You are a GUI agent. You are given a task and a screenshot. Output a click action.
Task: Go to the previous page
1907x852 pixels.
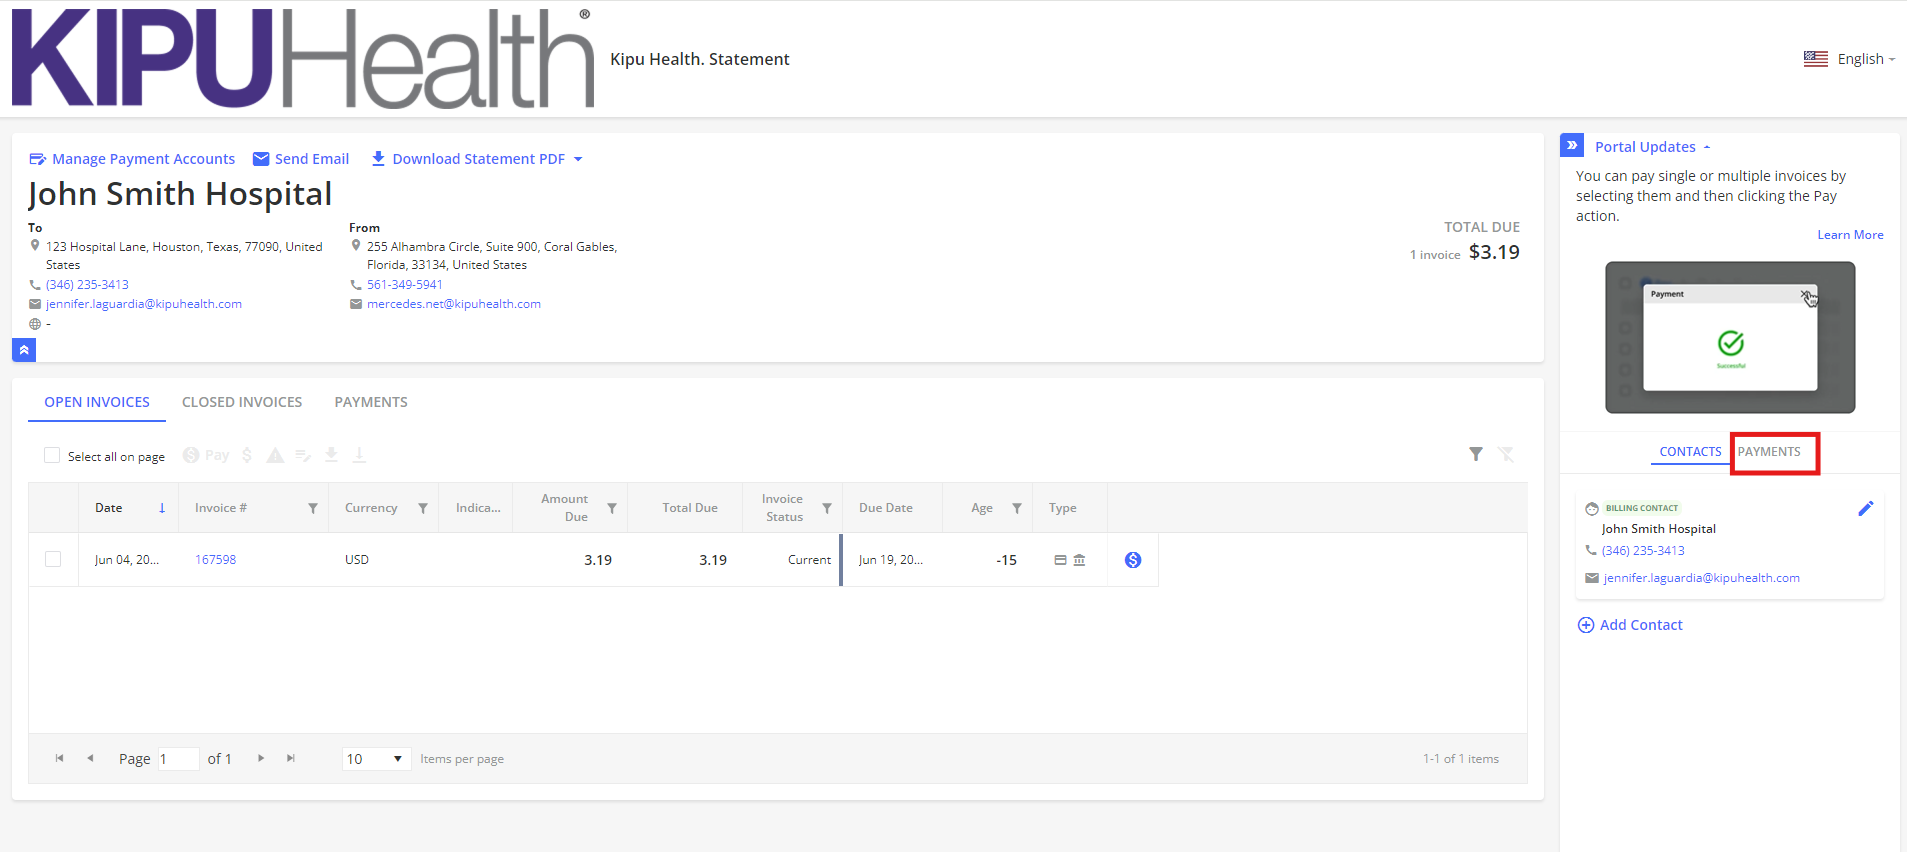click(x=90, y=758)
